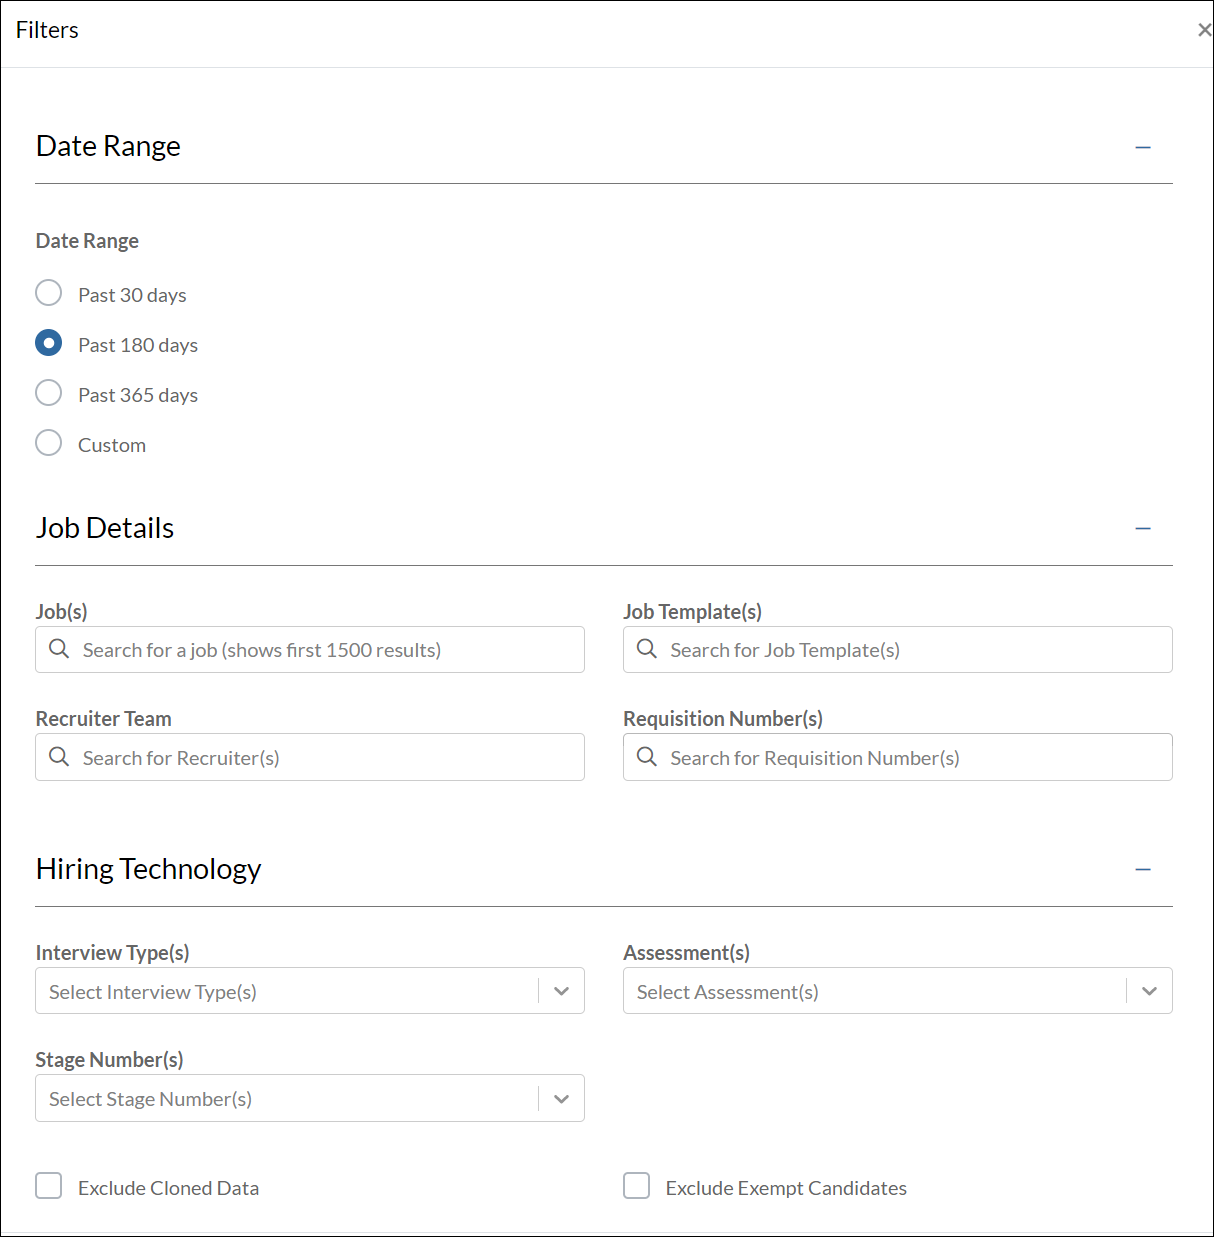Viewport: 1214px width, 1237px height.
Task: Open the Stage Number(s) dropdown
Action: click(561, 1099)
